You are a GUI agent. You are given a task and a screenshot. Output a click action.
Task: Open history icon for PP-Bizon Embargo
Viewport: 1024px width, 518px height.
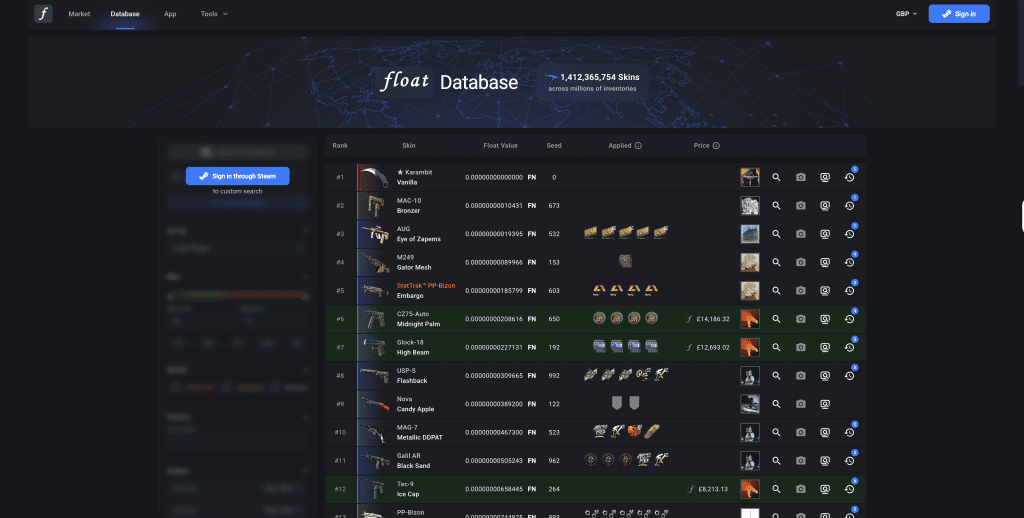point(850,291)
